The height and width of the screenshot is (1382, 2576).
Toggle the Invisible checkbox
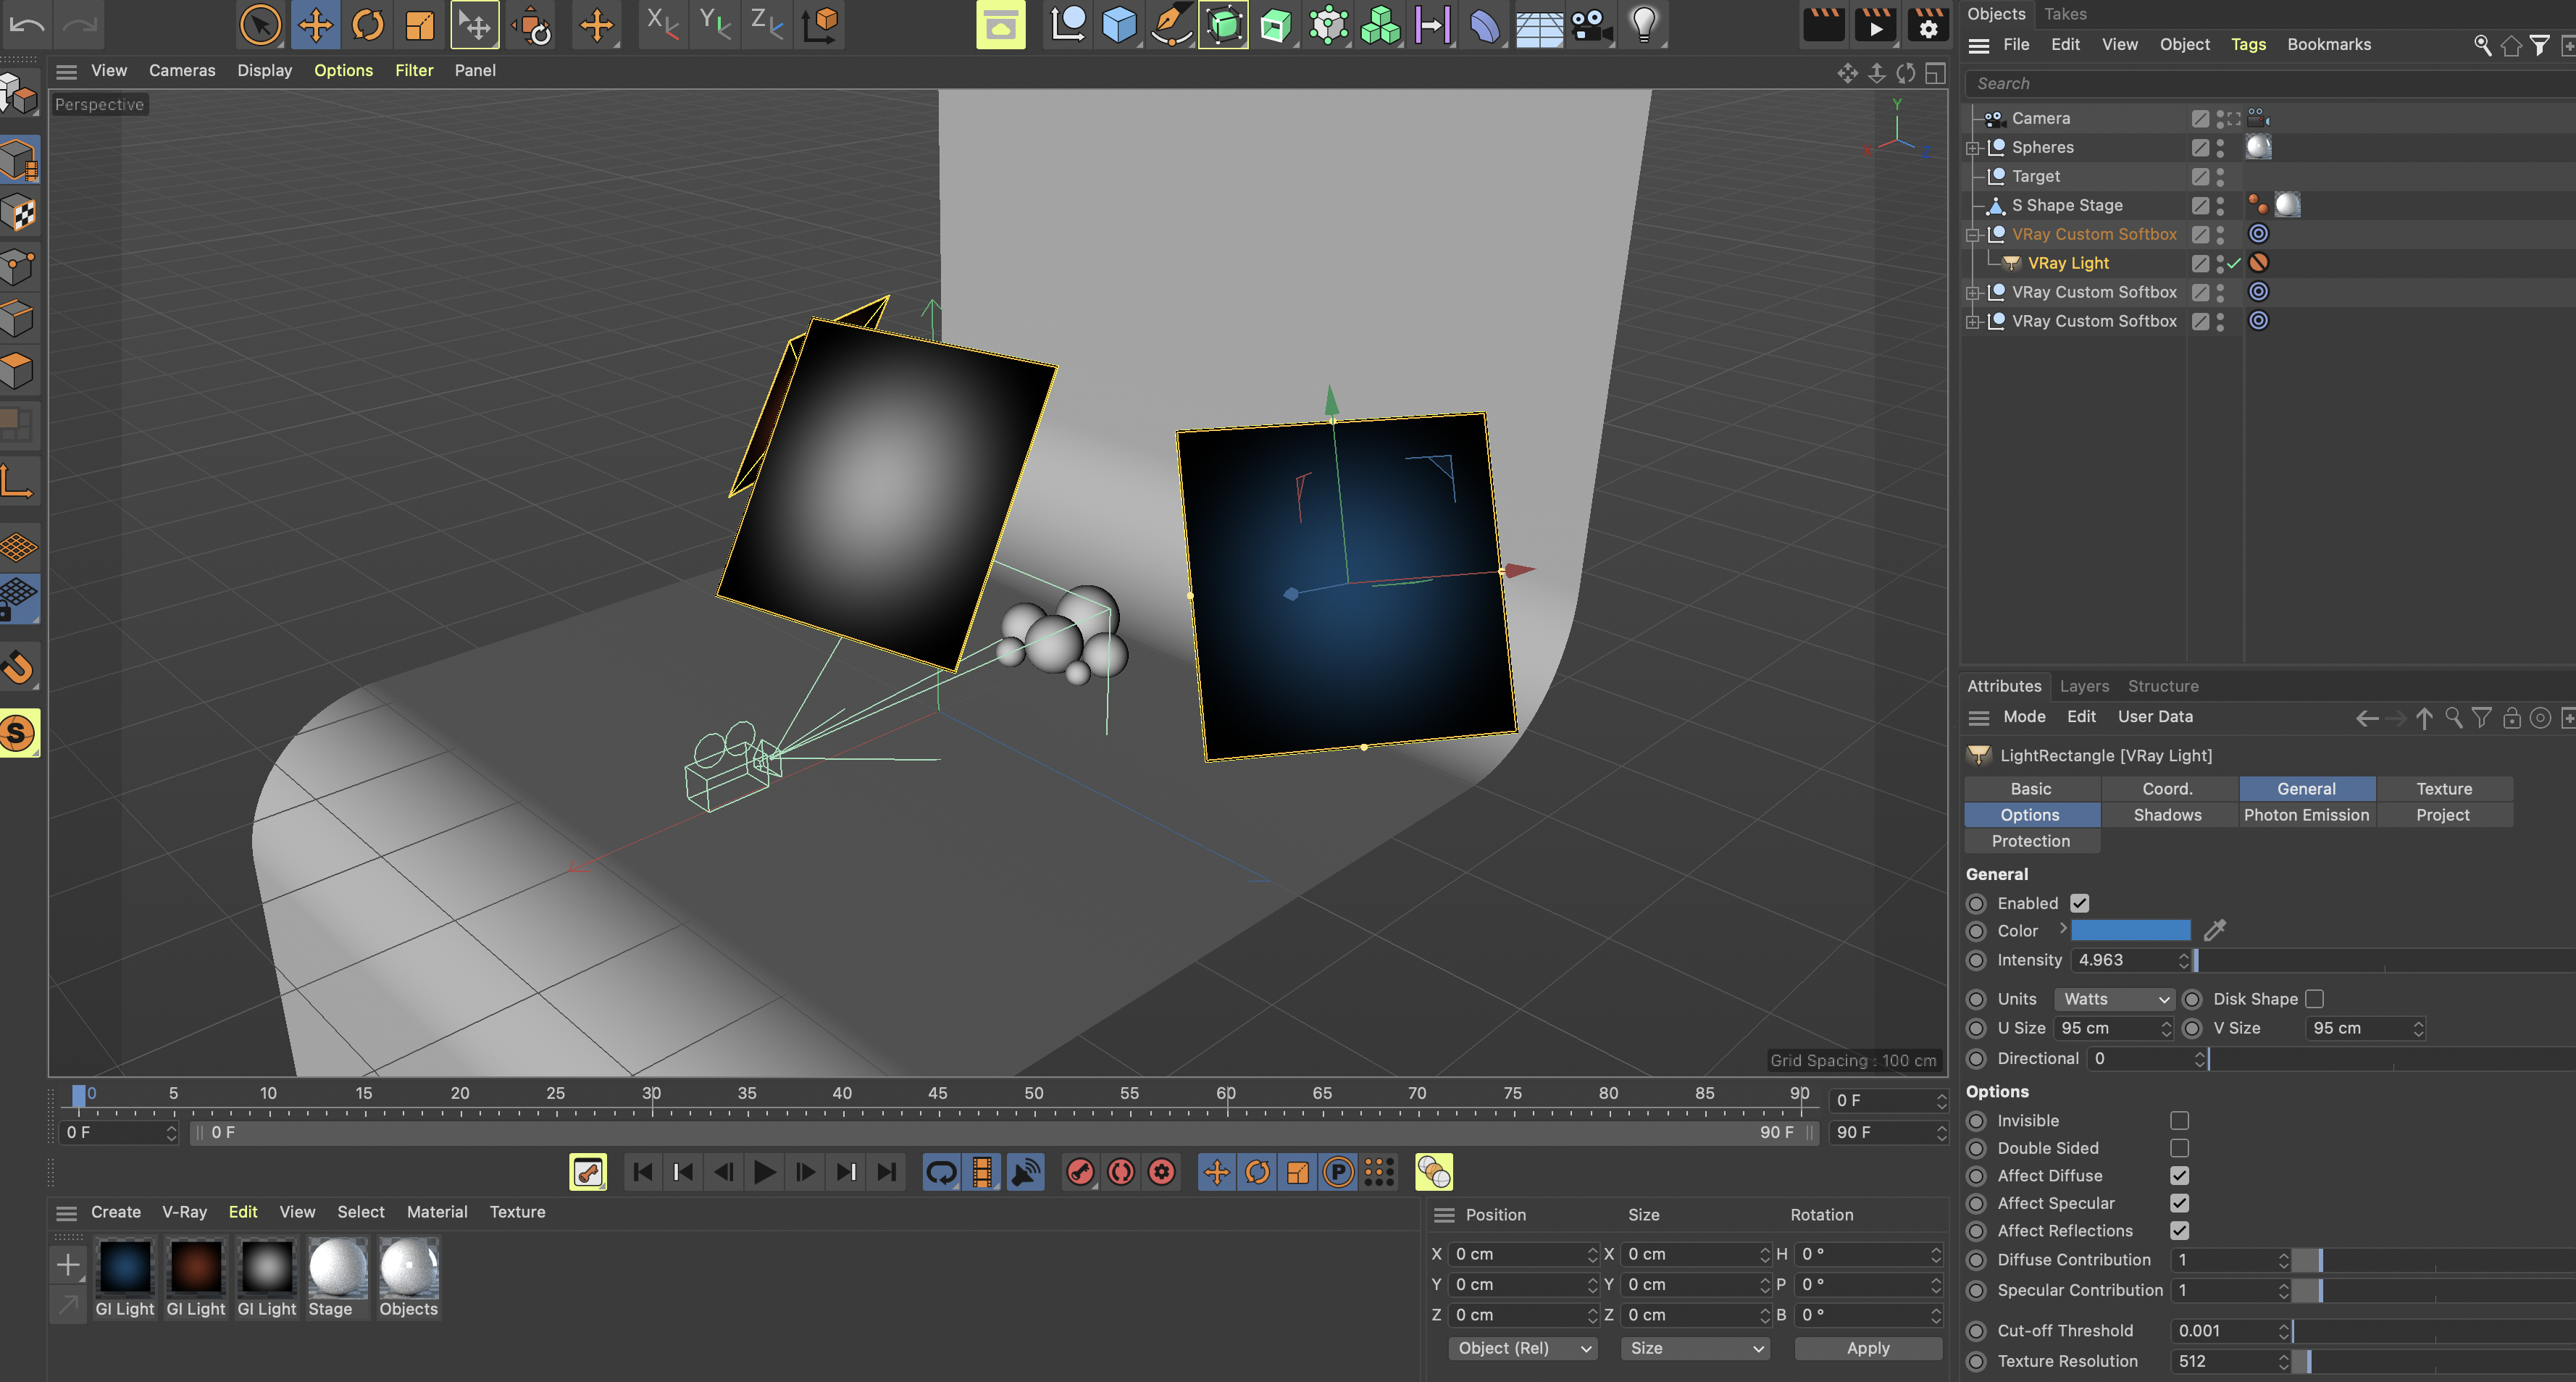[2179, 1121]
